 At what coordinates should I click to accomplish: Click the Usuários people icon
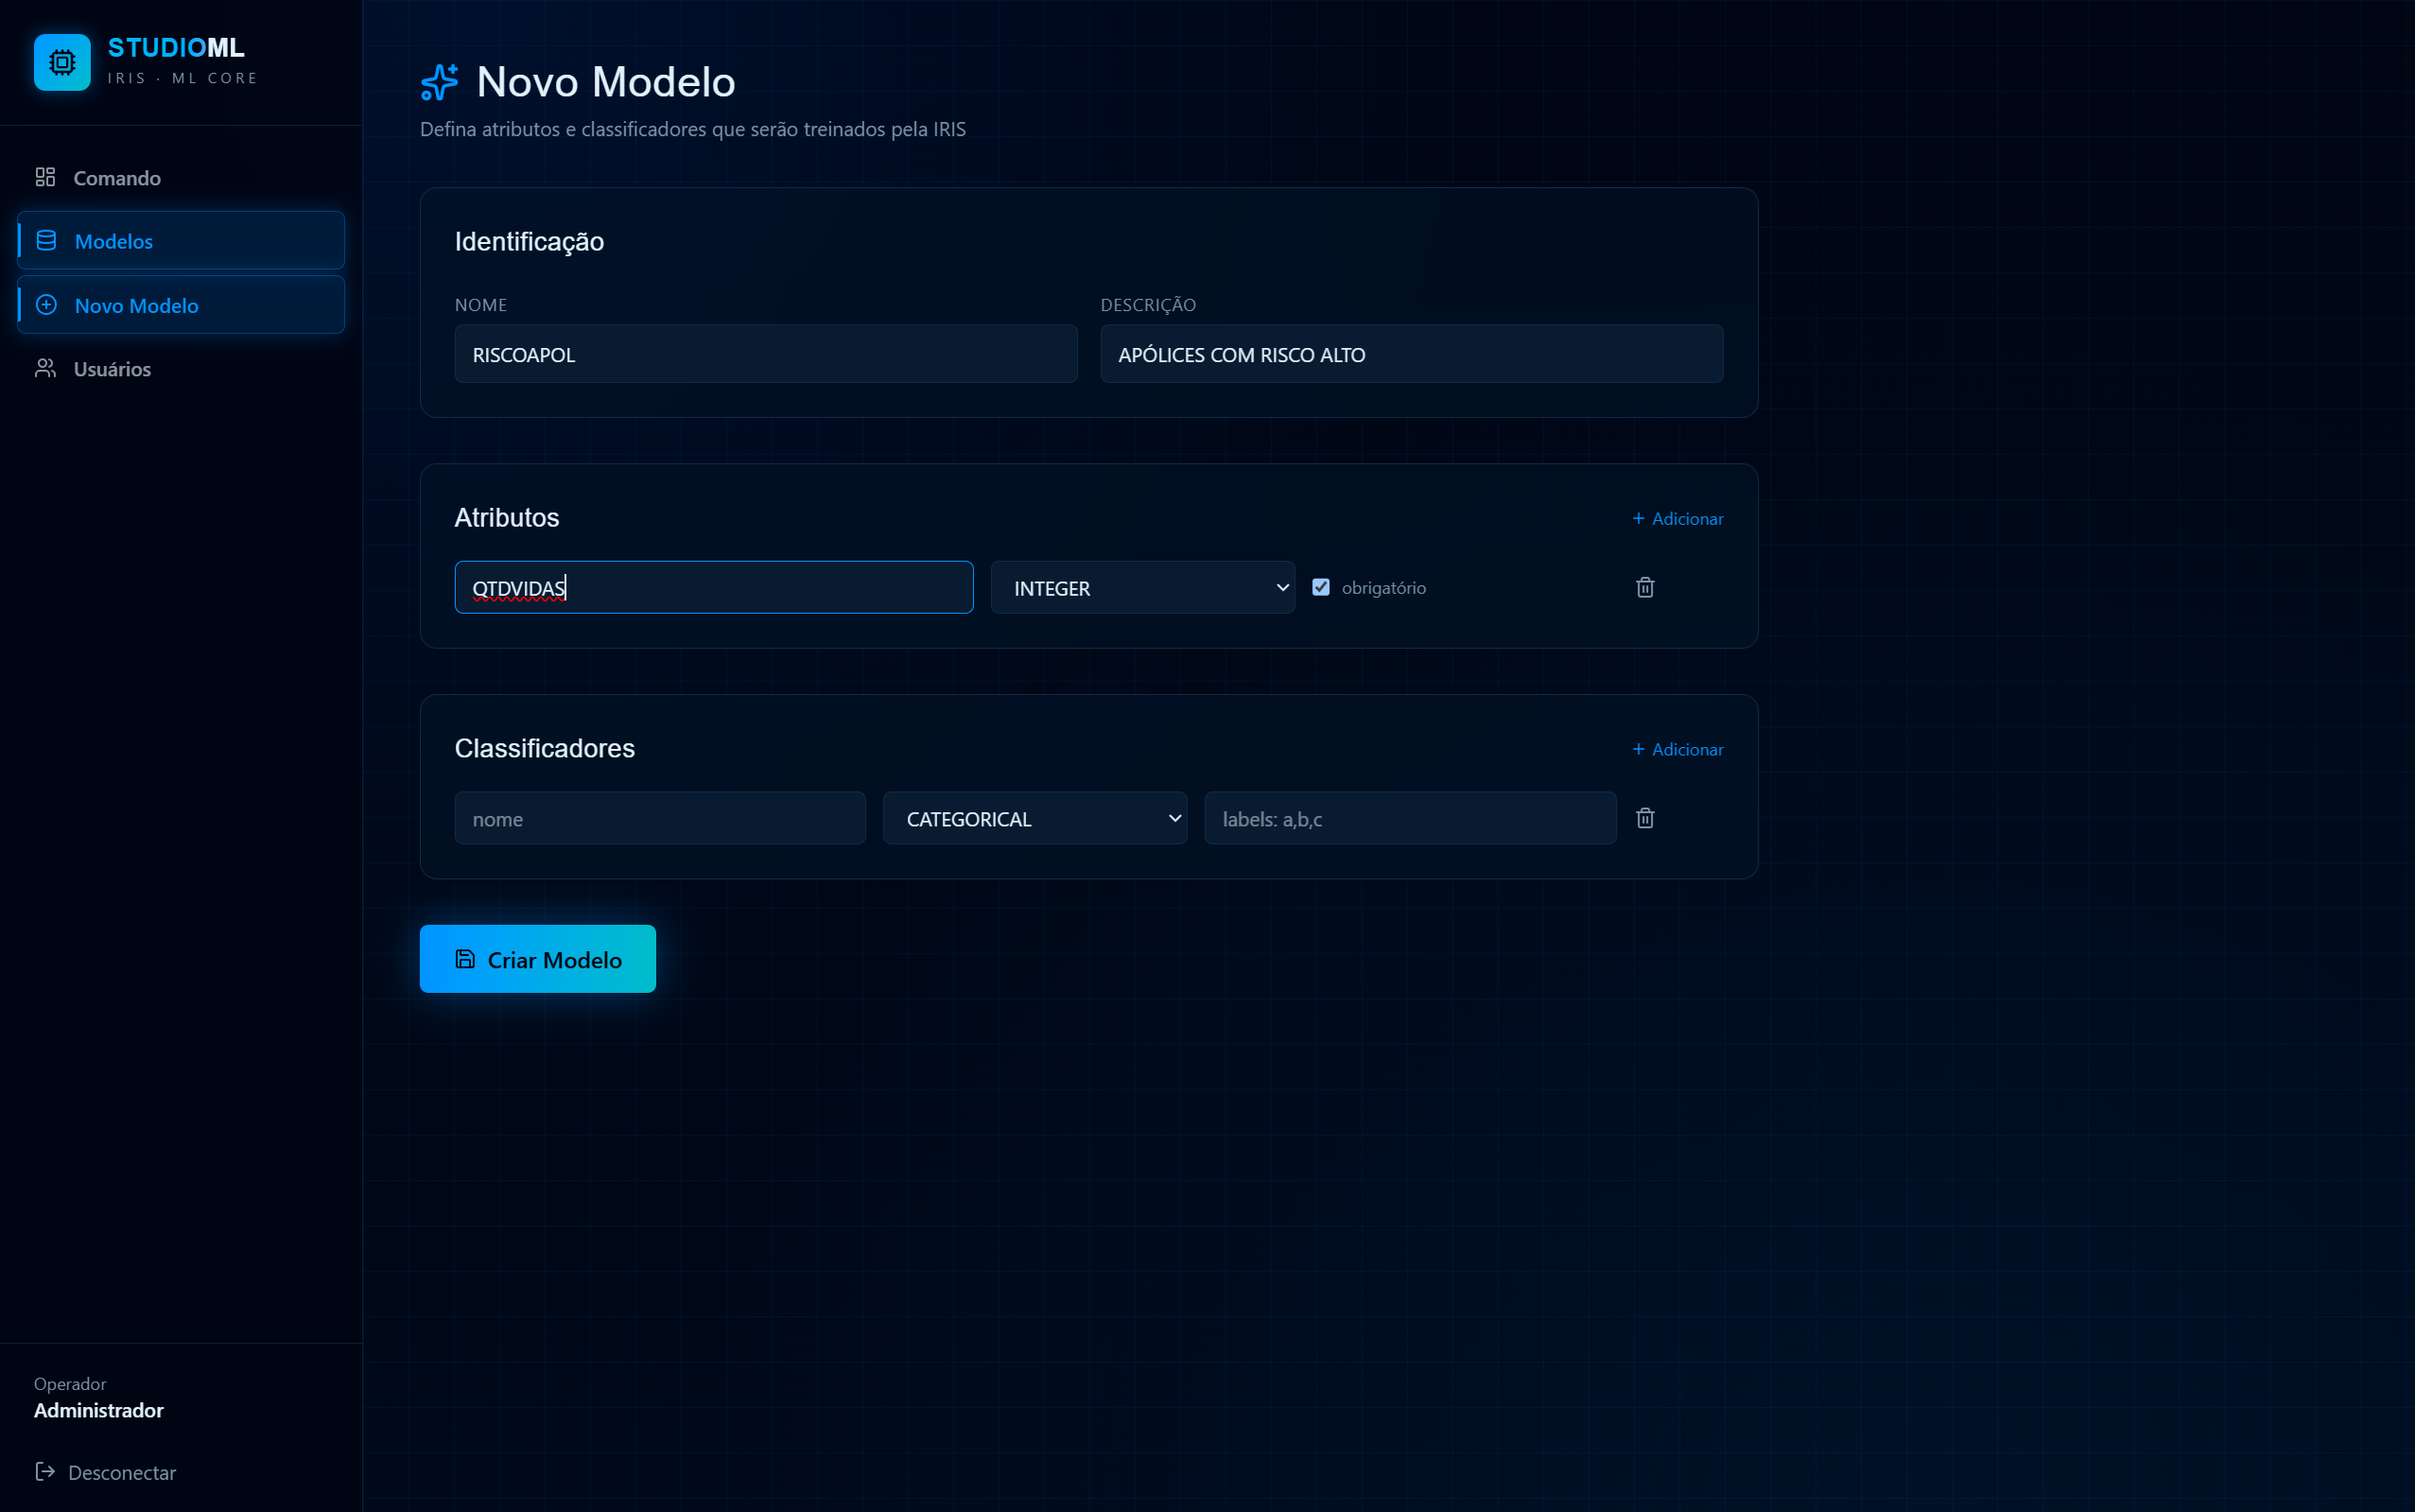click(45, 368)
